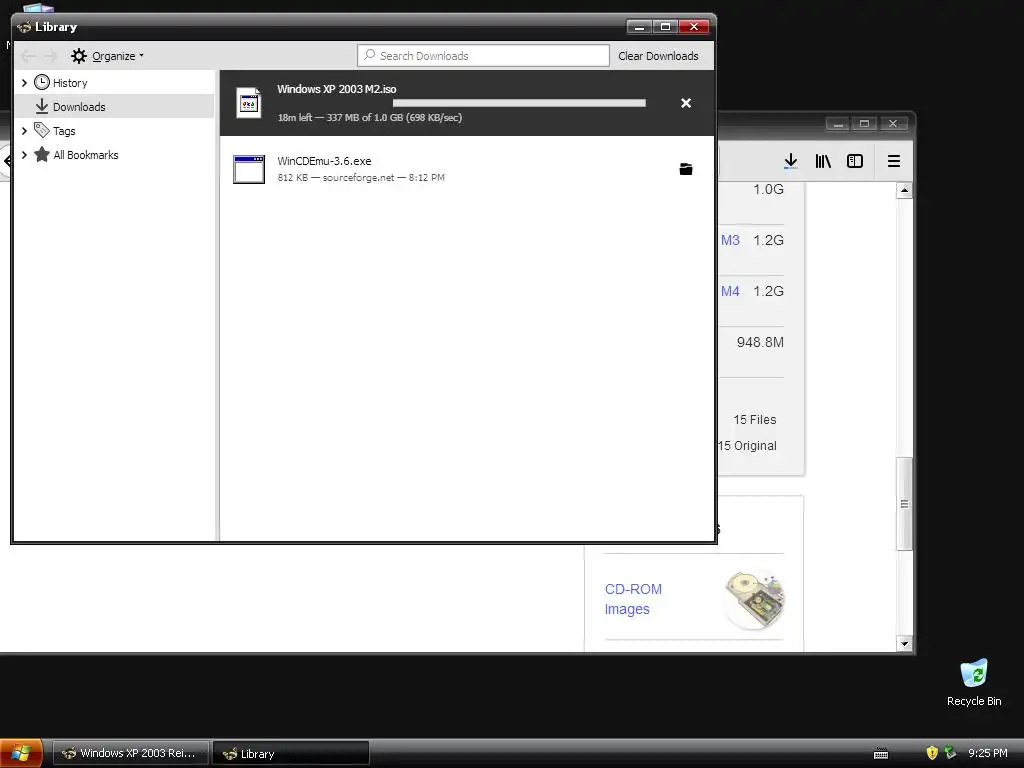Click the '15 Files' text
Image resolution: width=1024 pixels, height=768 pixels.
[755, 420]
